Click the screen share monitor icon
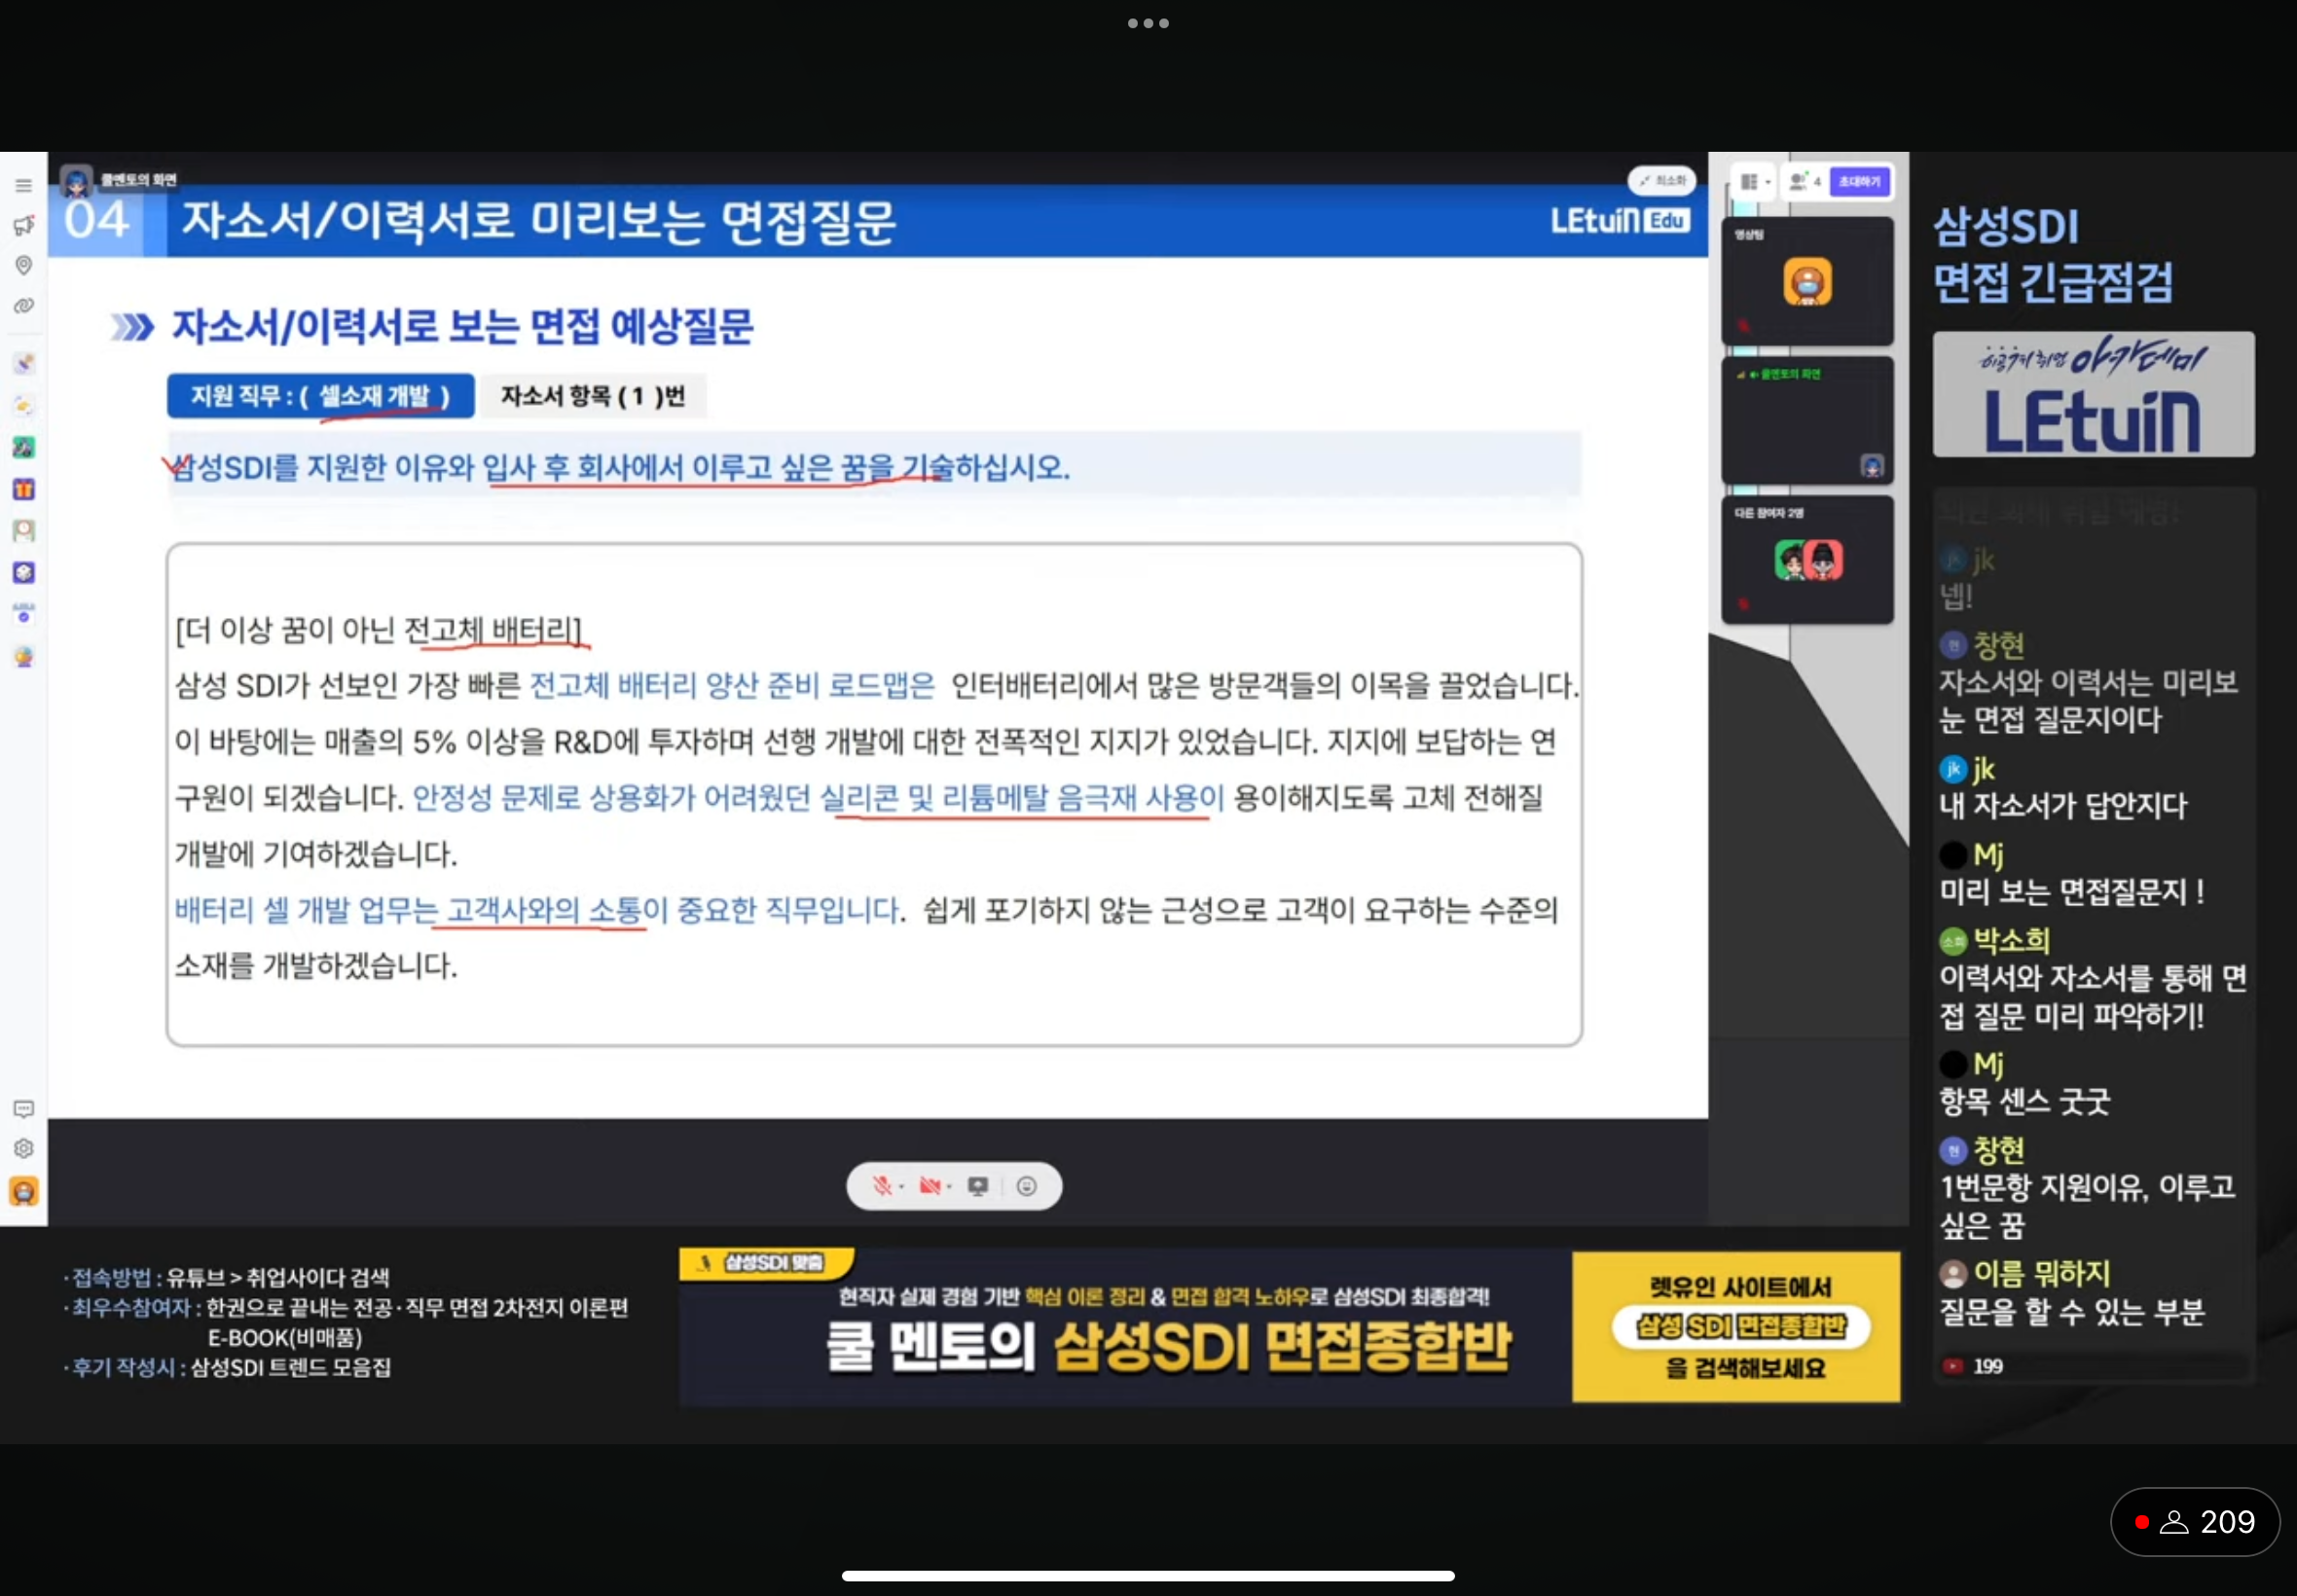 tap(977, 1186)
